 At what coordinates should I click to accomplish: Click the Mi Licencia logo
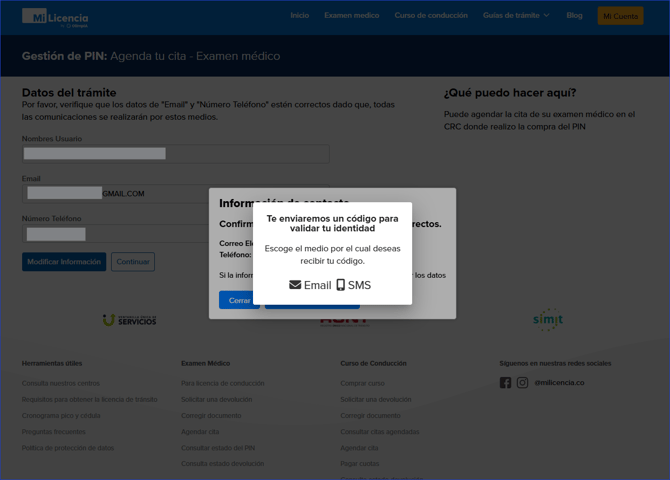click(55, 17)
